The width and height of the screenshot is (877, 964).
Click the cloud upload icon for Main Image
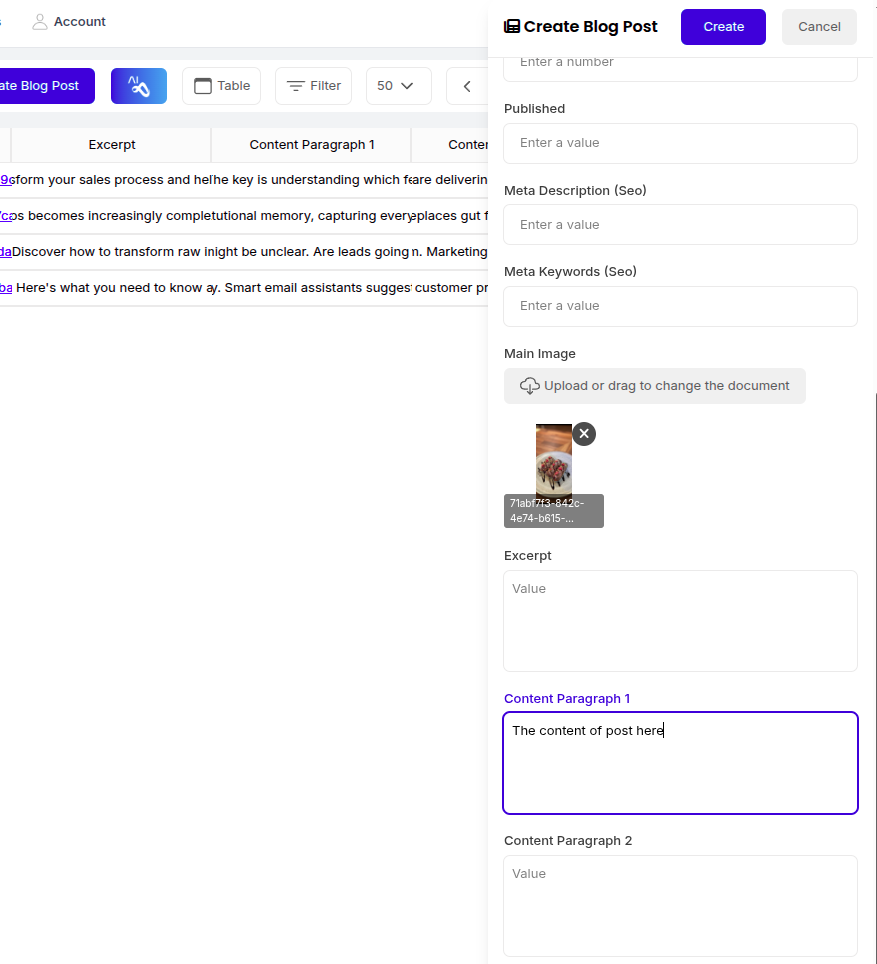530,386
